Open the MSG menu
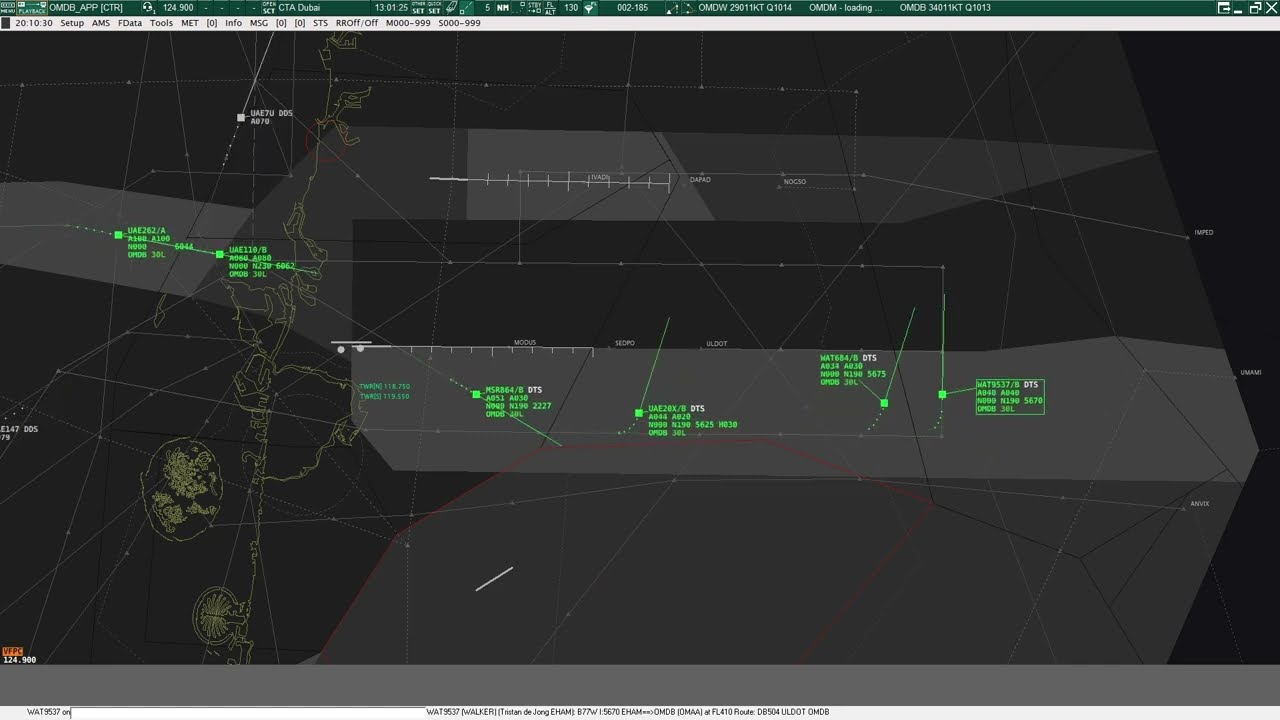The width and height of the screenshot is (1280, 720). click(259, 22)
